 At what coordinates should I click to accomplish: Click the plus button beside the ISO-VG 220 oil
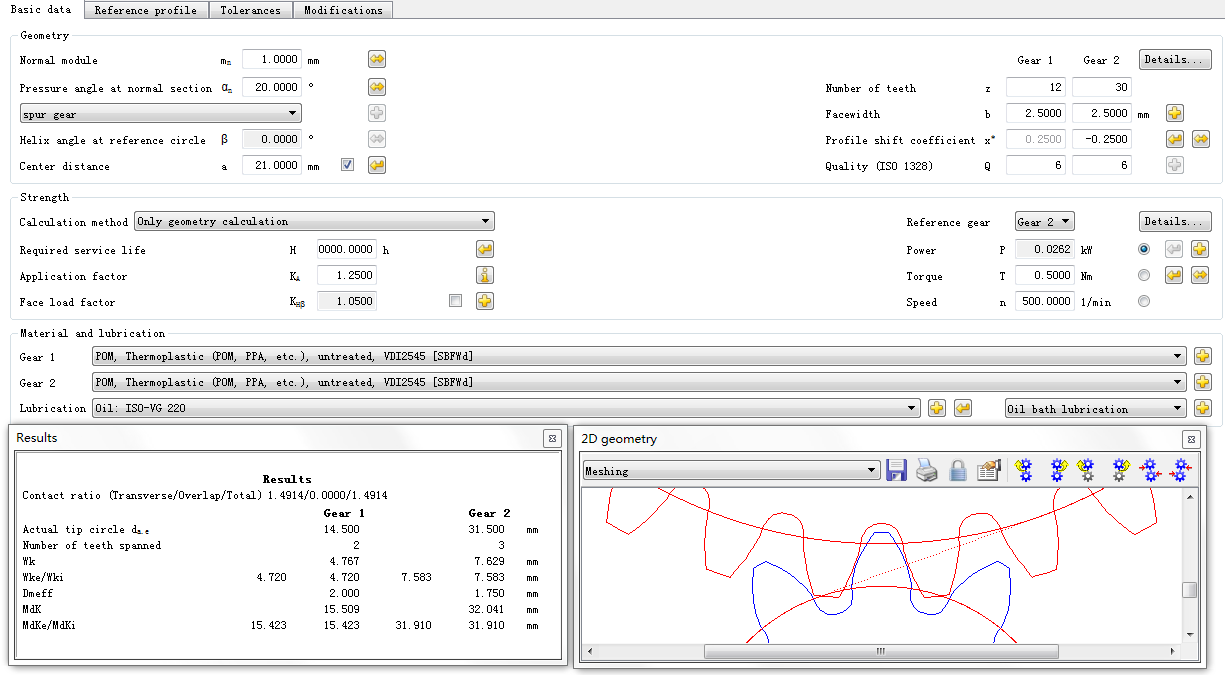point(937,408)
